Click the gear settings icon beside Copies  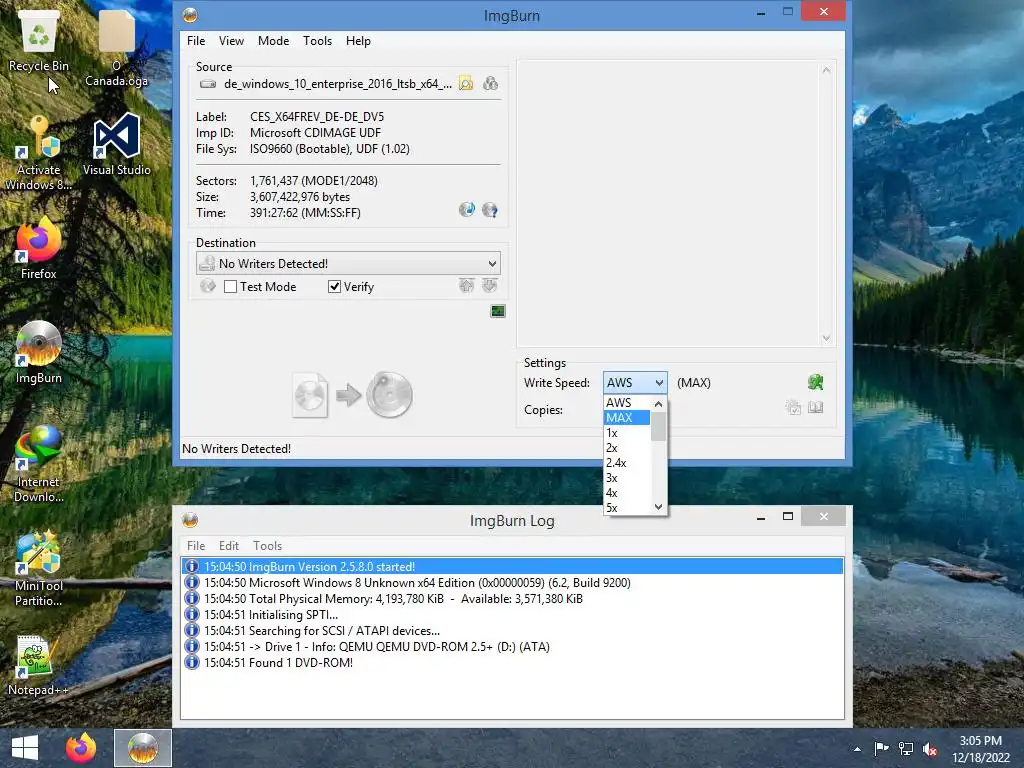pos(793,408)
